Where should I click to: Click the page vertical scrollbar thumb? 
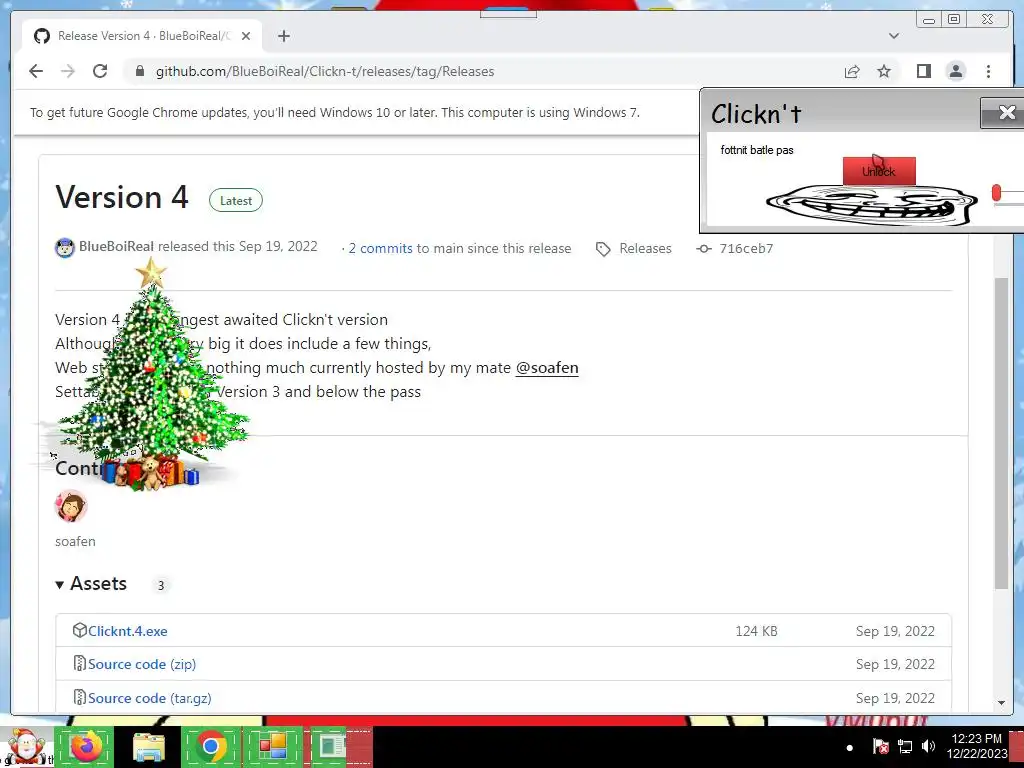pyautogui.click(x=1001, y=433)
